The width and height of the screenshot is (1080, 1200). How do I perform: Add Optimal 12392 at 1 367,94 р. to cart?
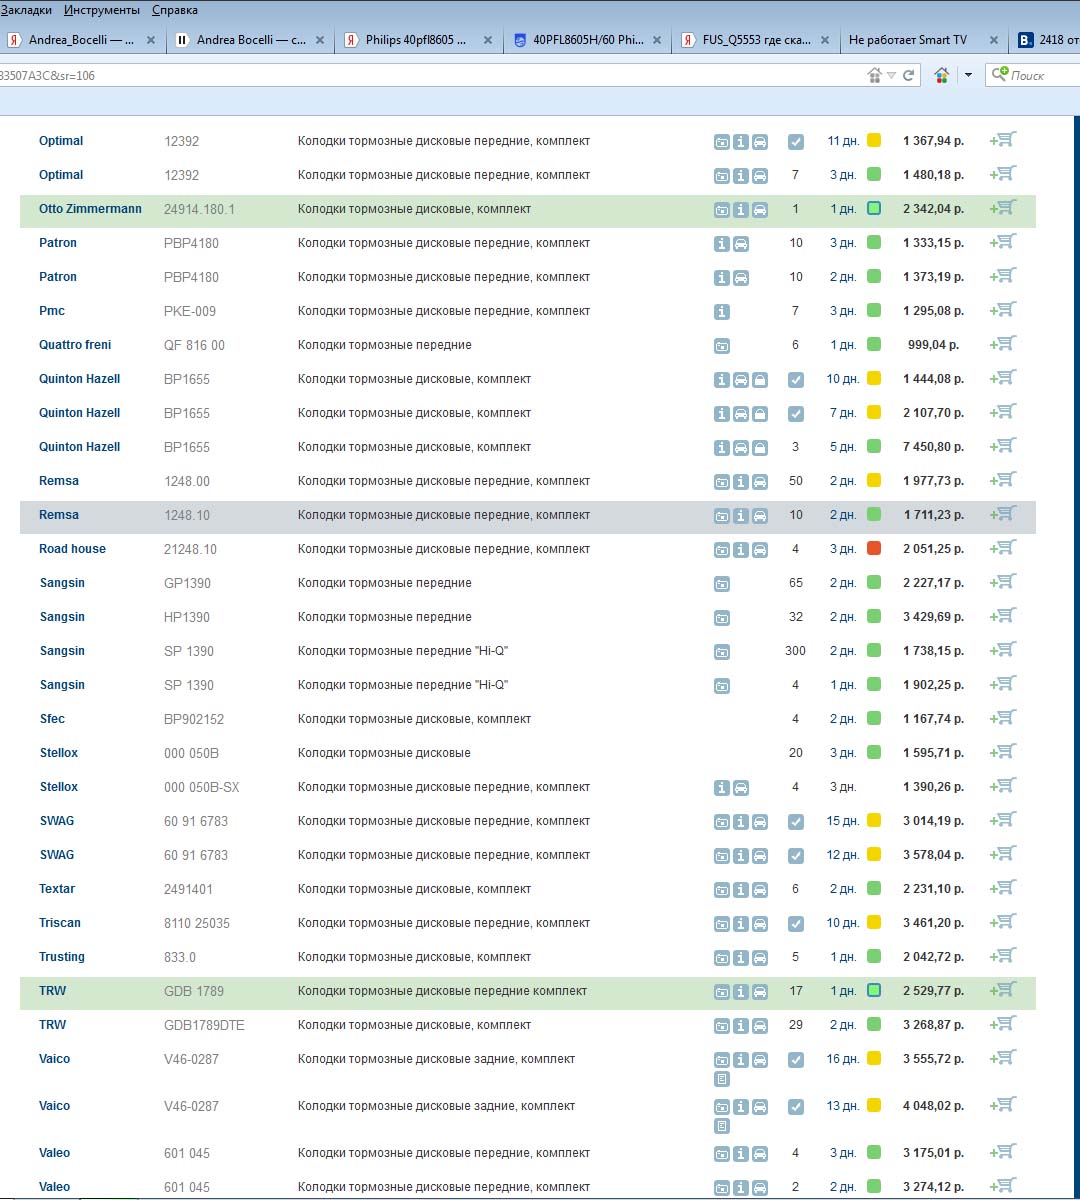tap(1003, 141)
